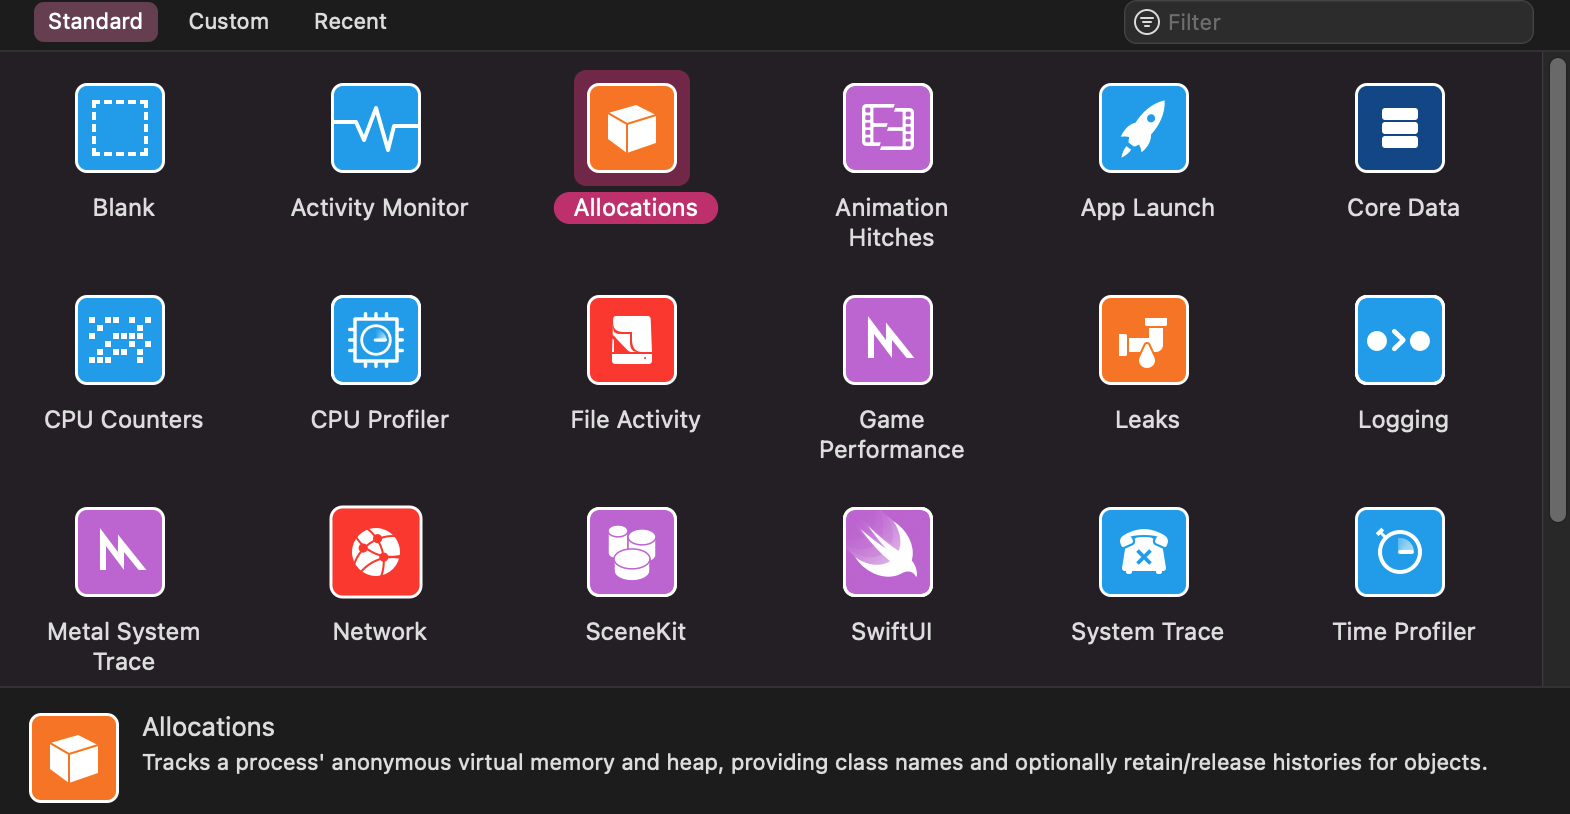Pick the CPU Profiler template icon
This screenshot has height=814, width=1570.
coord(376,340)
